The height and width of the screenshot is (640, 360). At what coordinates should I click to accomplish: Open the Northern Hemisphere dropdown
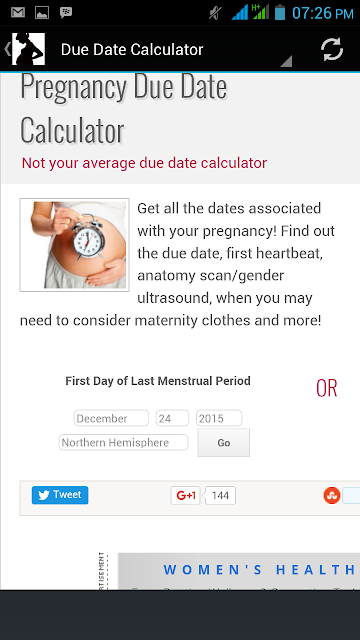pos(124,442)
